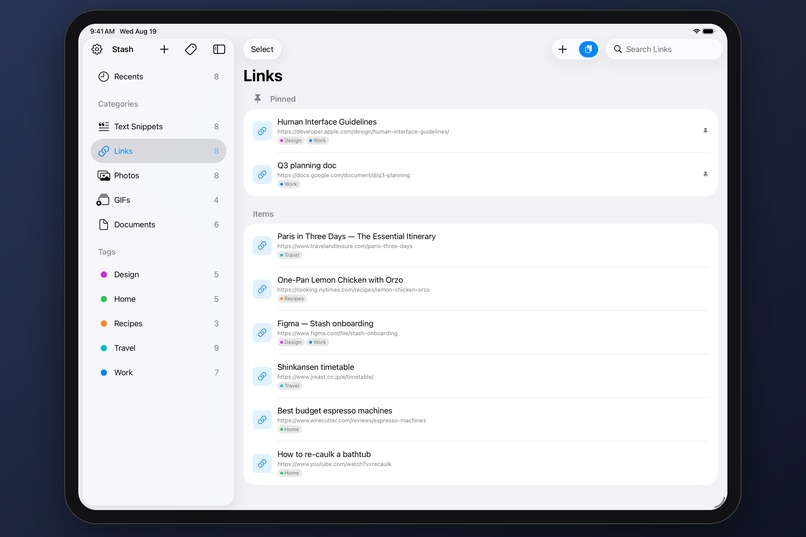Click Travel tag on Shinkansen timetable
The height and width of the screenshot is (537, 806).
(289, 386)
